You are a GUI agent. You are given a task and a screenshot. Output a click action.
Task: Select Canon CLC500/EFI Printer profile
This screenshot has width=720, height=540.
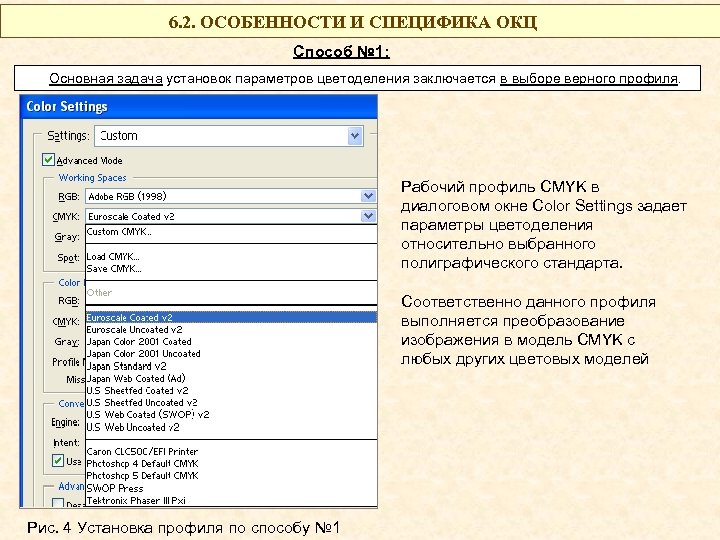231,451
